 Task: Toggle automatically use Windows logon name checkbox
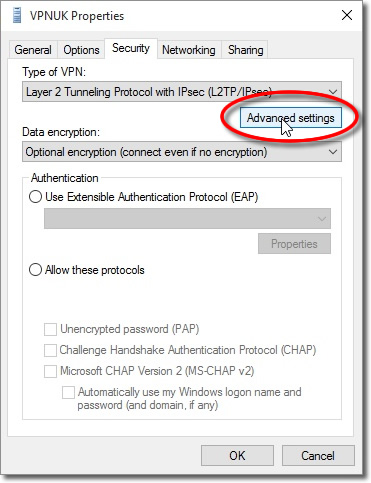tap(68, 392)
